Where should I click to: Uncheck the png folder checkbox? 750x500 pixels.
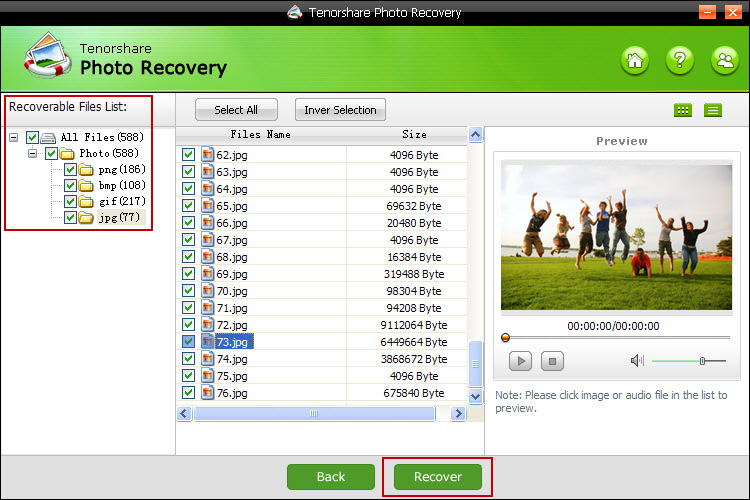coord(70,170)
